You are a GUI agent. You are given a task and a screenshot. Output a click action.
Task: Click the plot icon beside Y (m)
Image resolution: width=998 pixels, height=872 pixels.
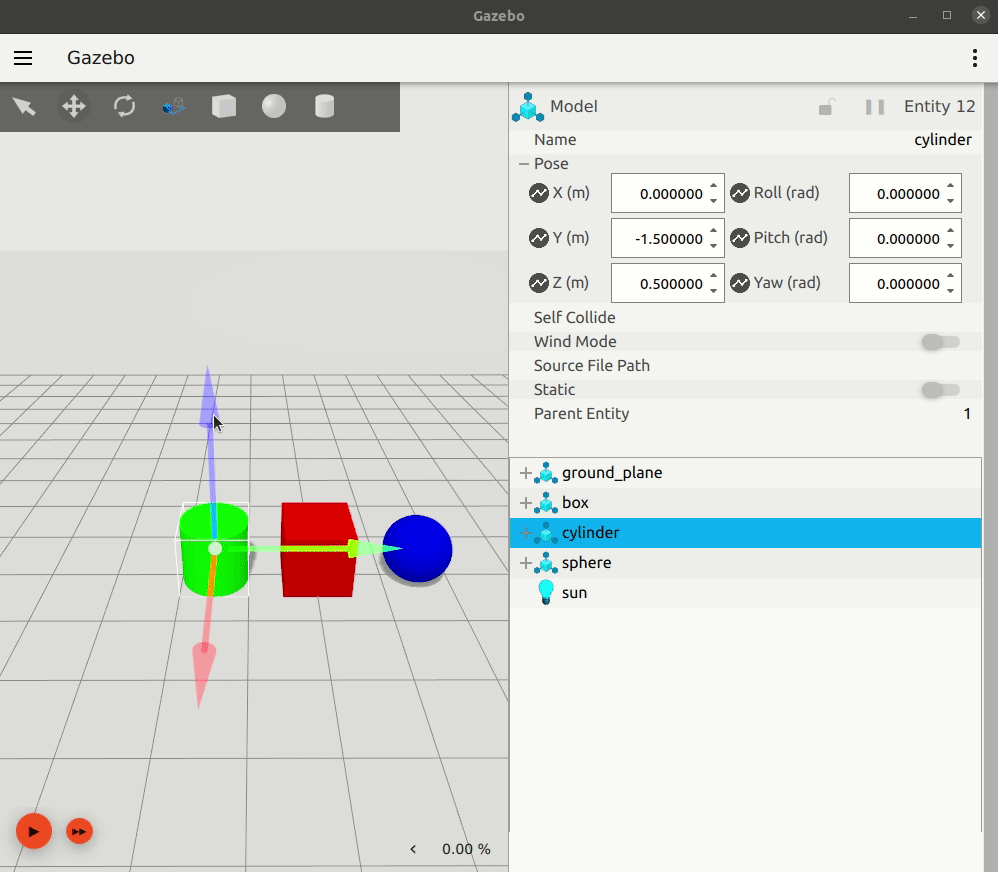click(x=538, y=238)
